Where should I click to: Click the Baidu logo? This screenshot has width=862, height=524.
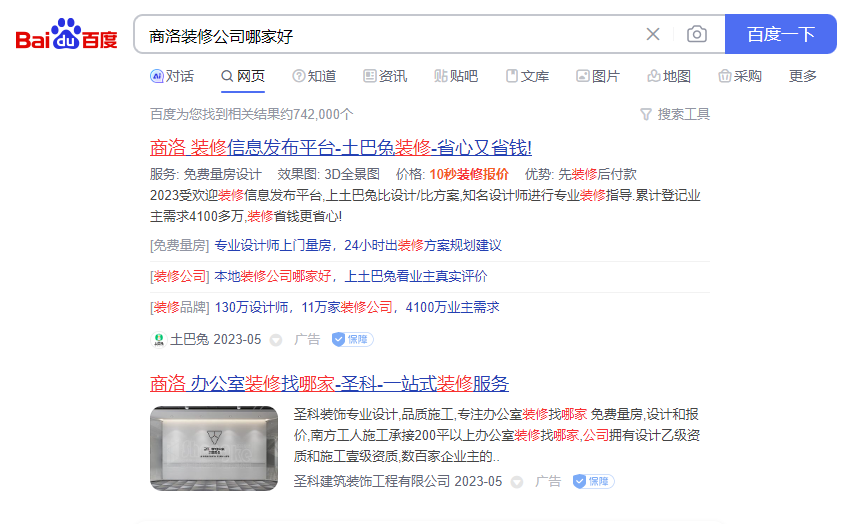[x=67, y=34]
